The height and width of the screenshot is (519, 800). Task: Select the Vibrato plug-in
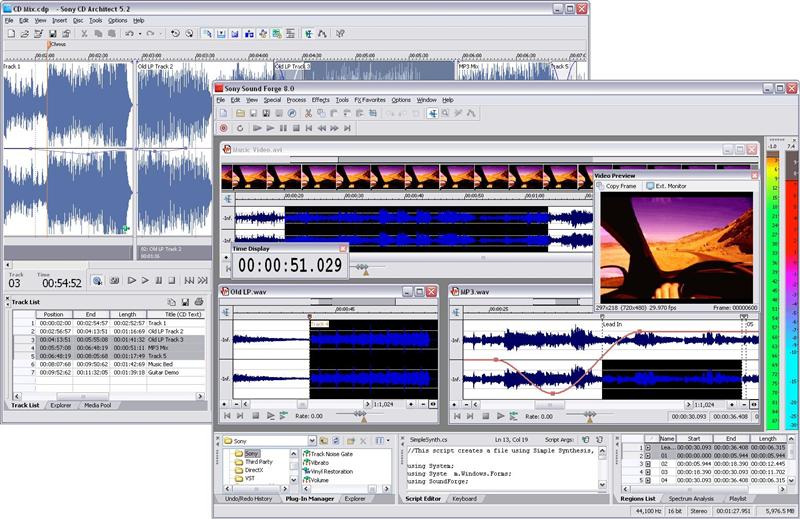316,463
